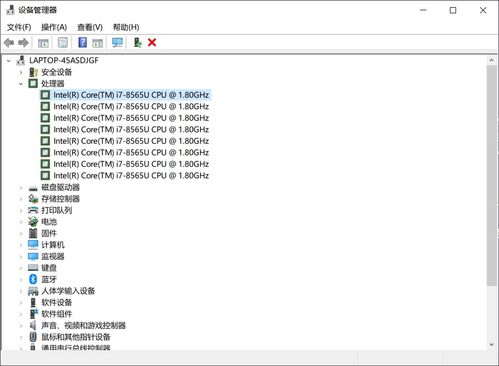Collapse the LAPTOP-45ASDJGF root node

click(x=9, y=61)
